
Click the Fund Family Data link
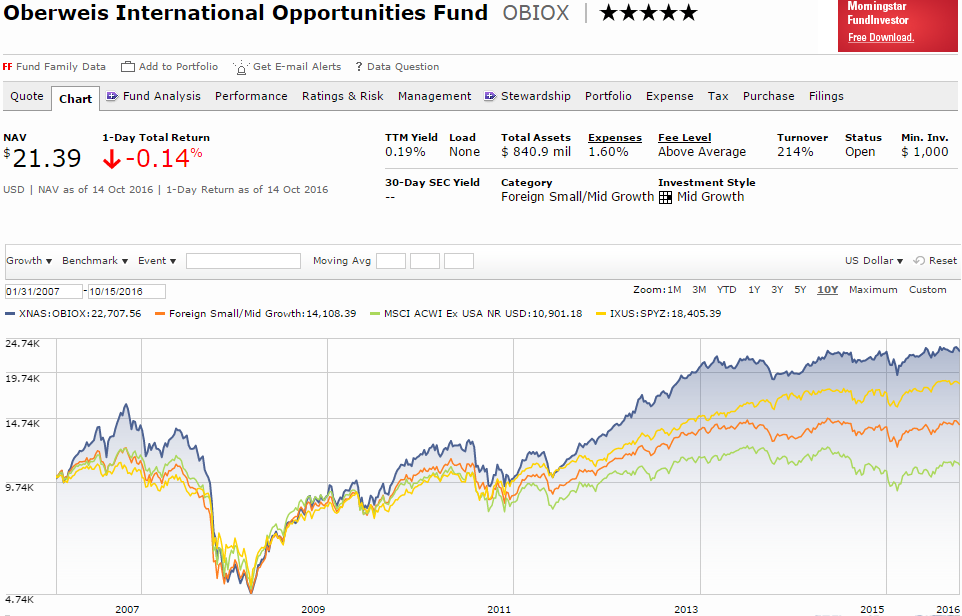[61, 67]
